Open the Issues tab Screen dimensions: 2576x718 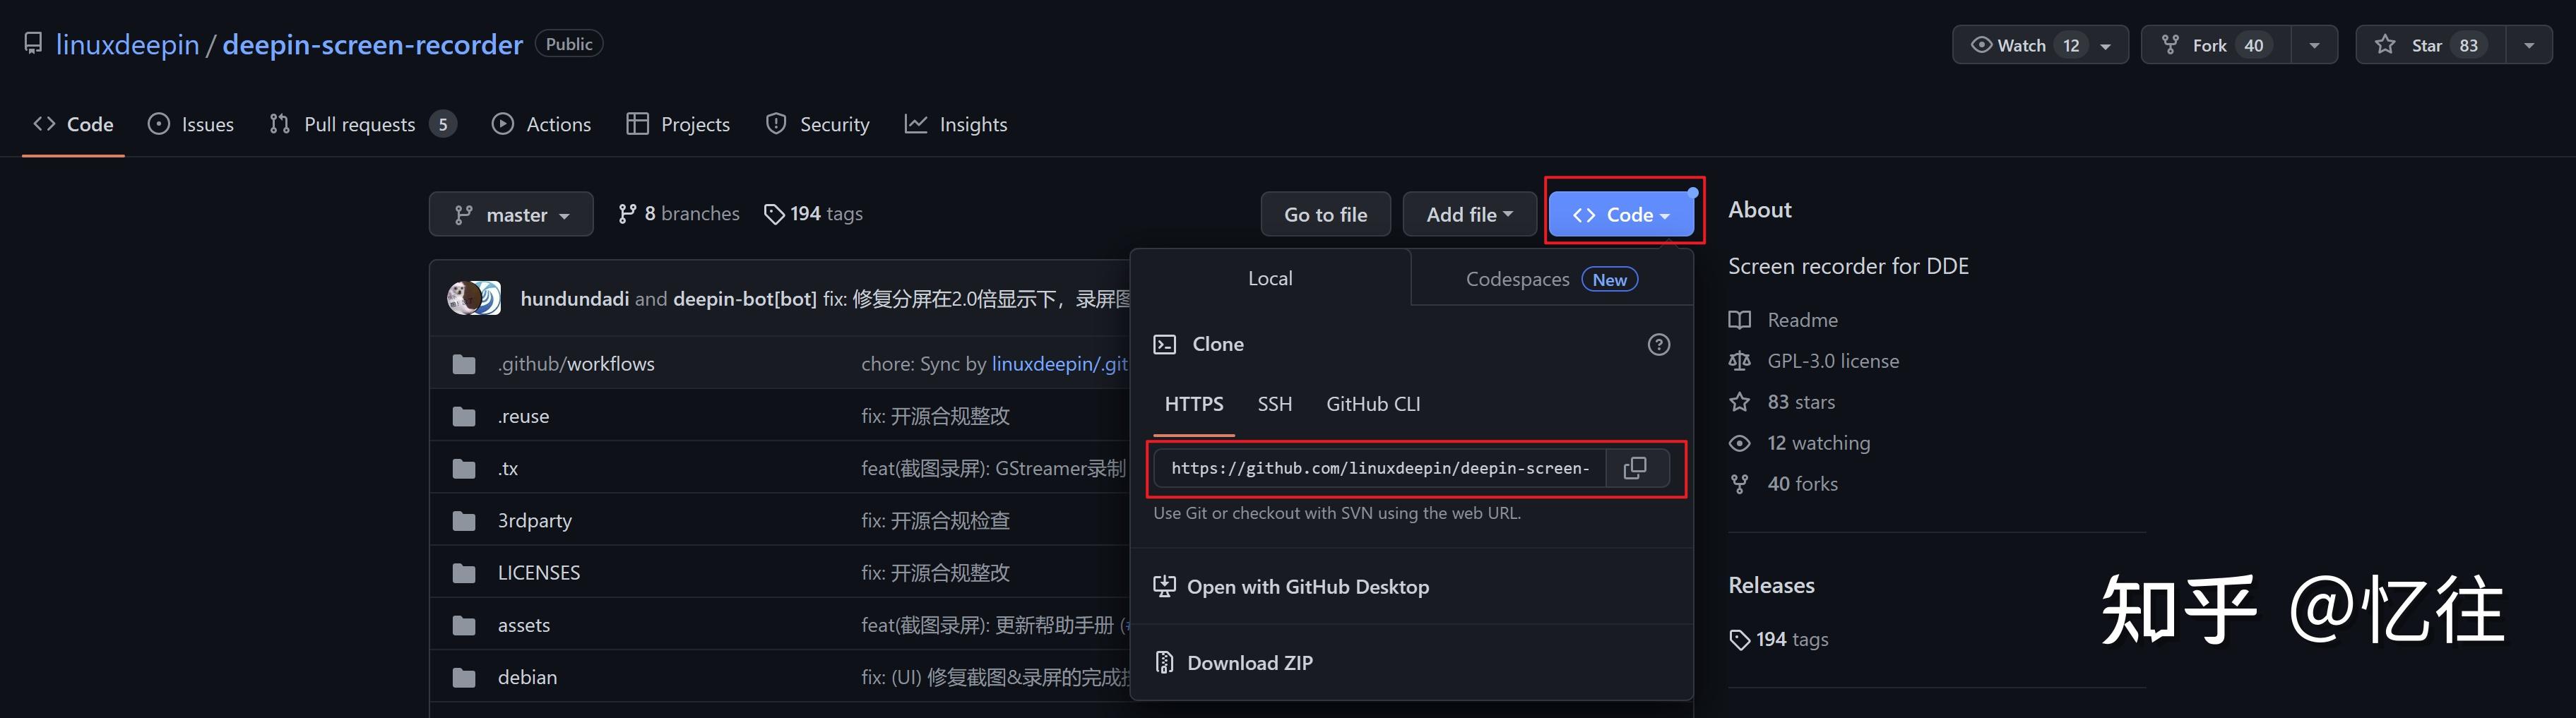191,124
